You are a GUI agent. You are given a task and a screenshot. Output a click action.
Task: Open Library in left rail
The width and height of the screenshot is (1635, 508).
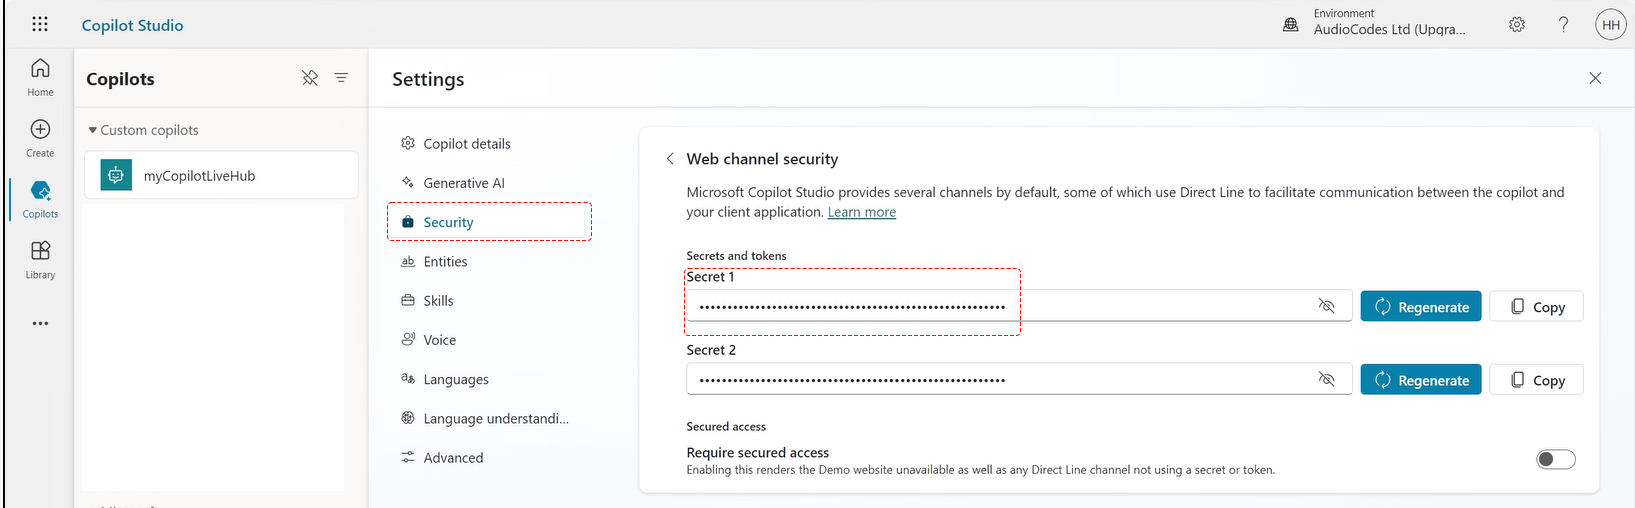[40, 260]
